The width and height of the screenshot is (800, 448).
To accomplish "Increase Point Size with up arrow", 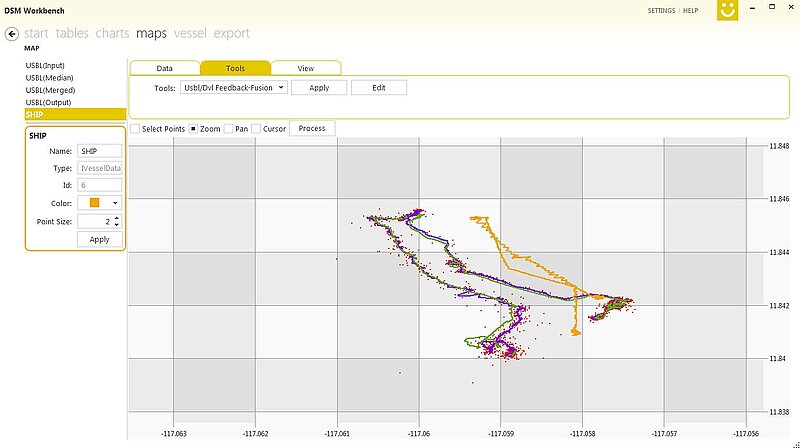I will point(117,218).
